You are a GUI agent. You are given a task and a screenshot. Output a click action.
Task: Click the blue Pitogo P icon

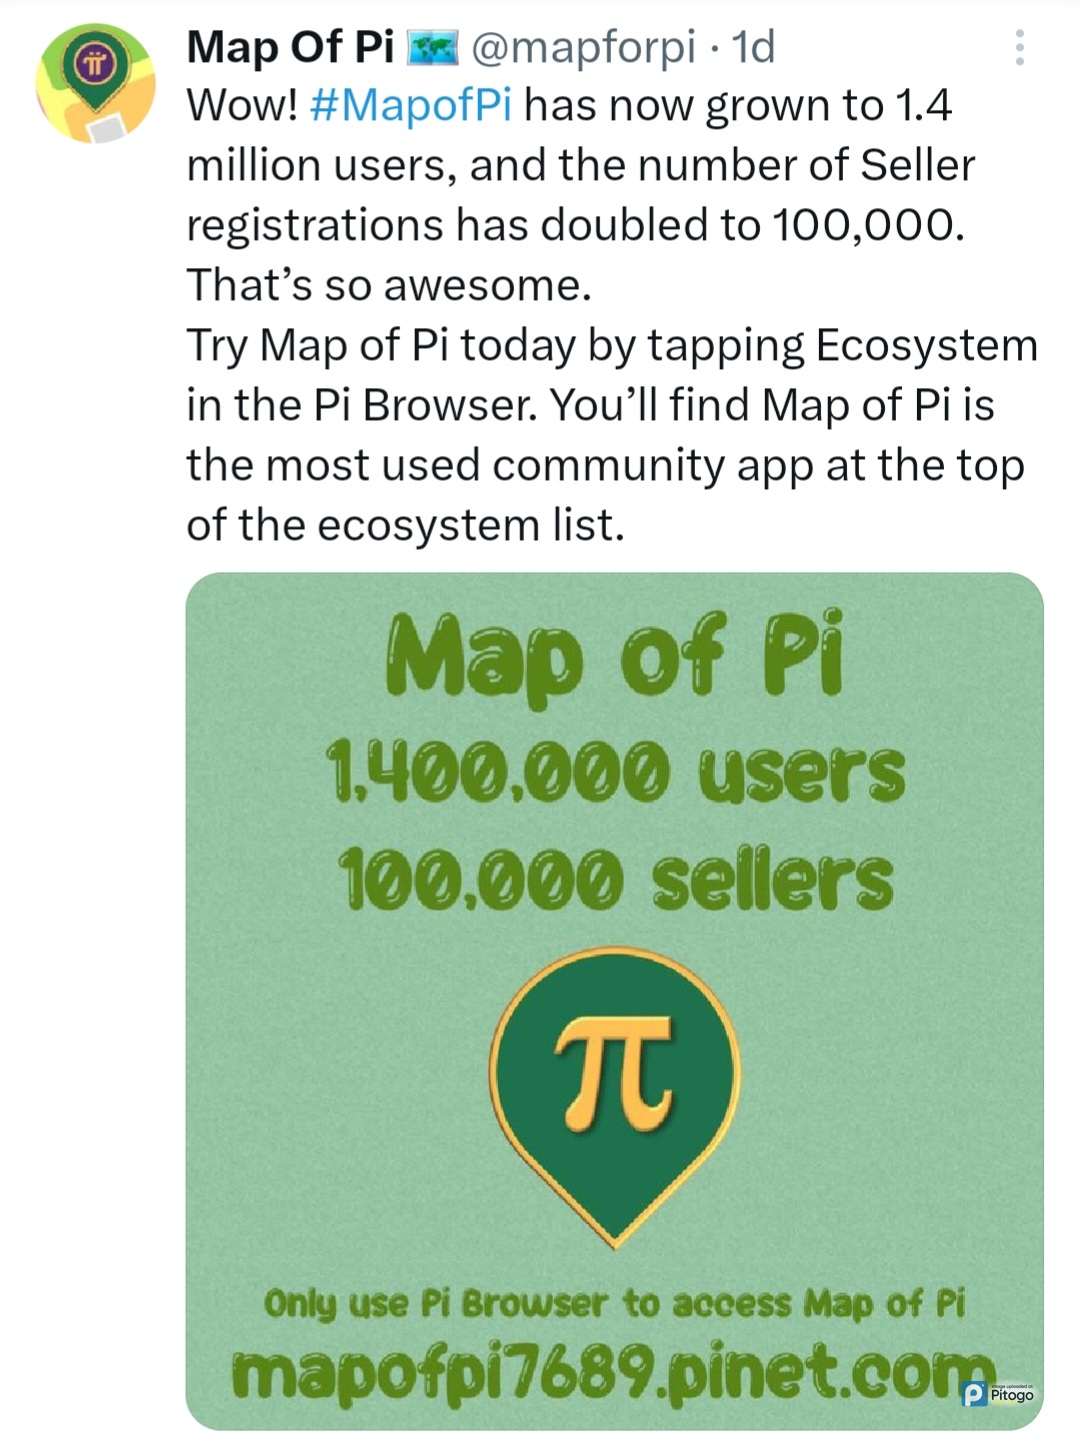point(973,1393)
